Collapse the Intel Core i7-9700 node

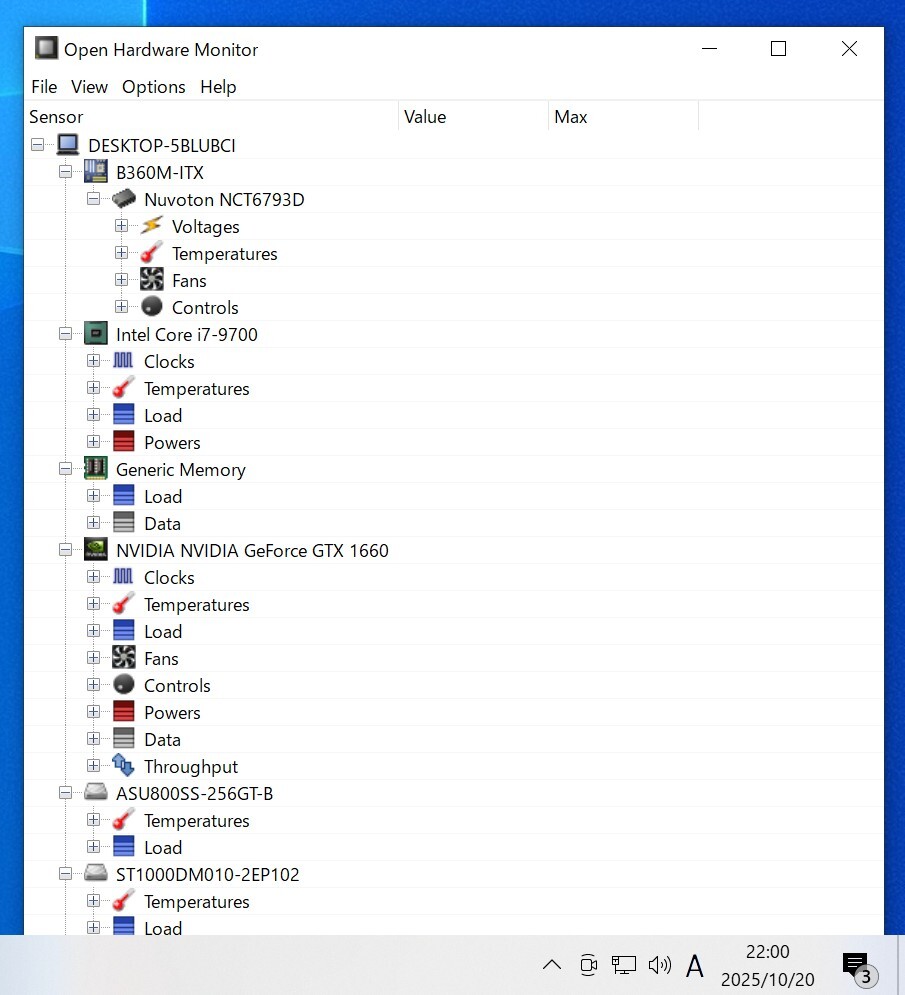point(65,334)
